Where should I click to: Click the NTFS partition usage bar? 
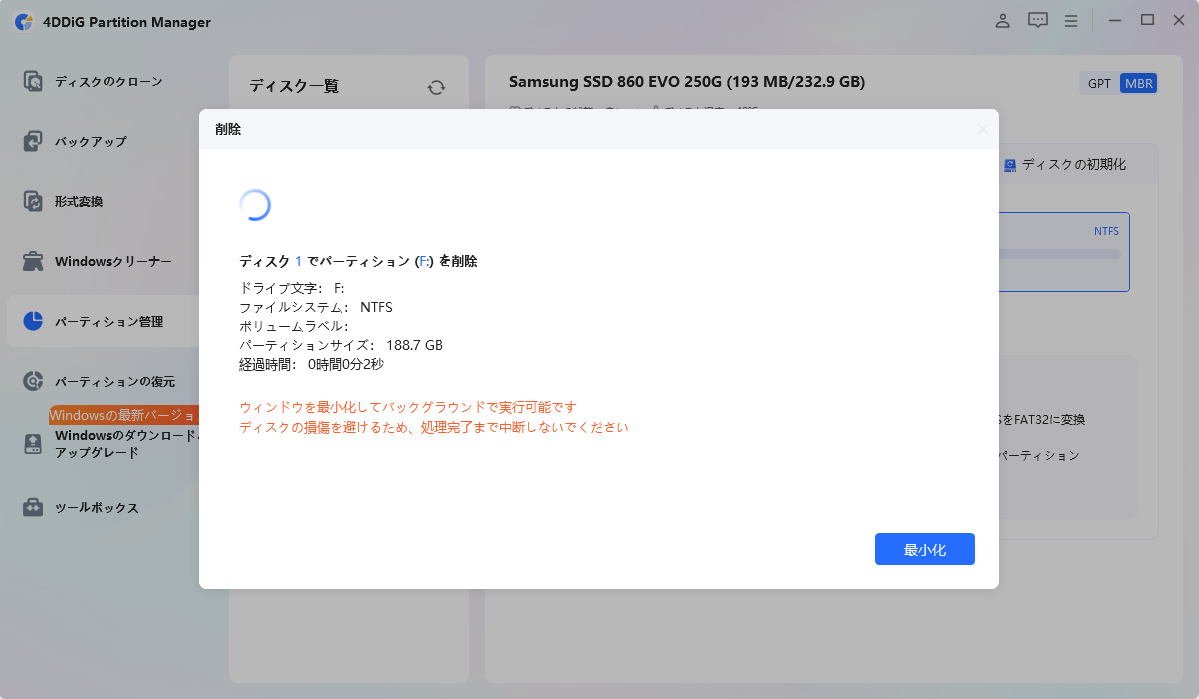pos(1060,254)
